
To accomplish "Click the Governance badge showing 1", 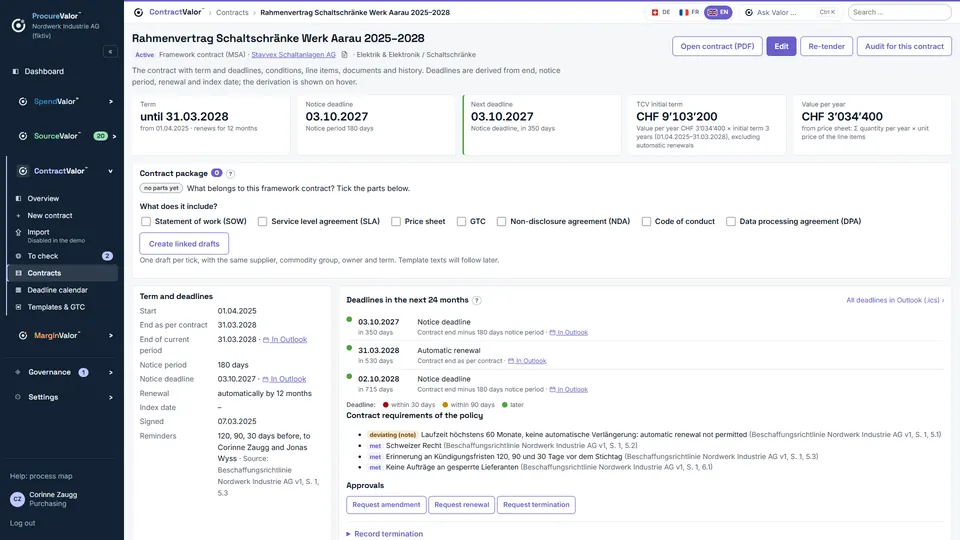I will [x=83, y=372].
